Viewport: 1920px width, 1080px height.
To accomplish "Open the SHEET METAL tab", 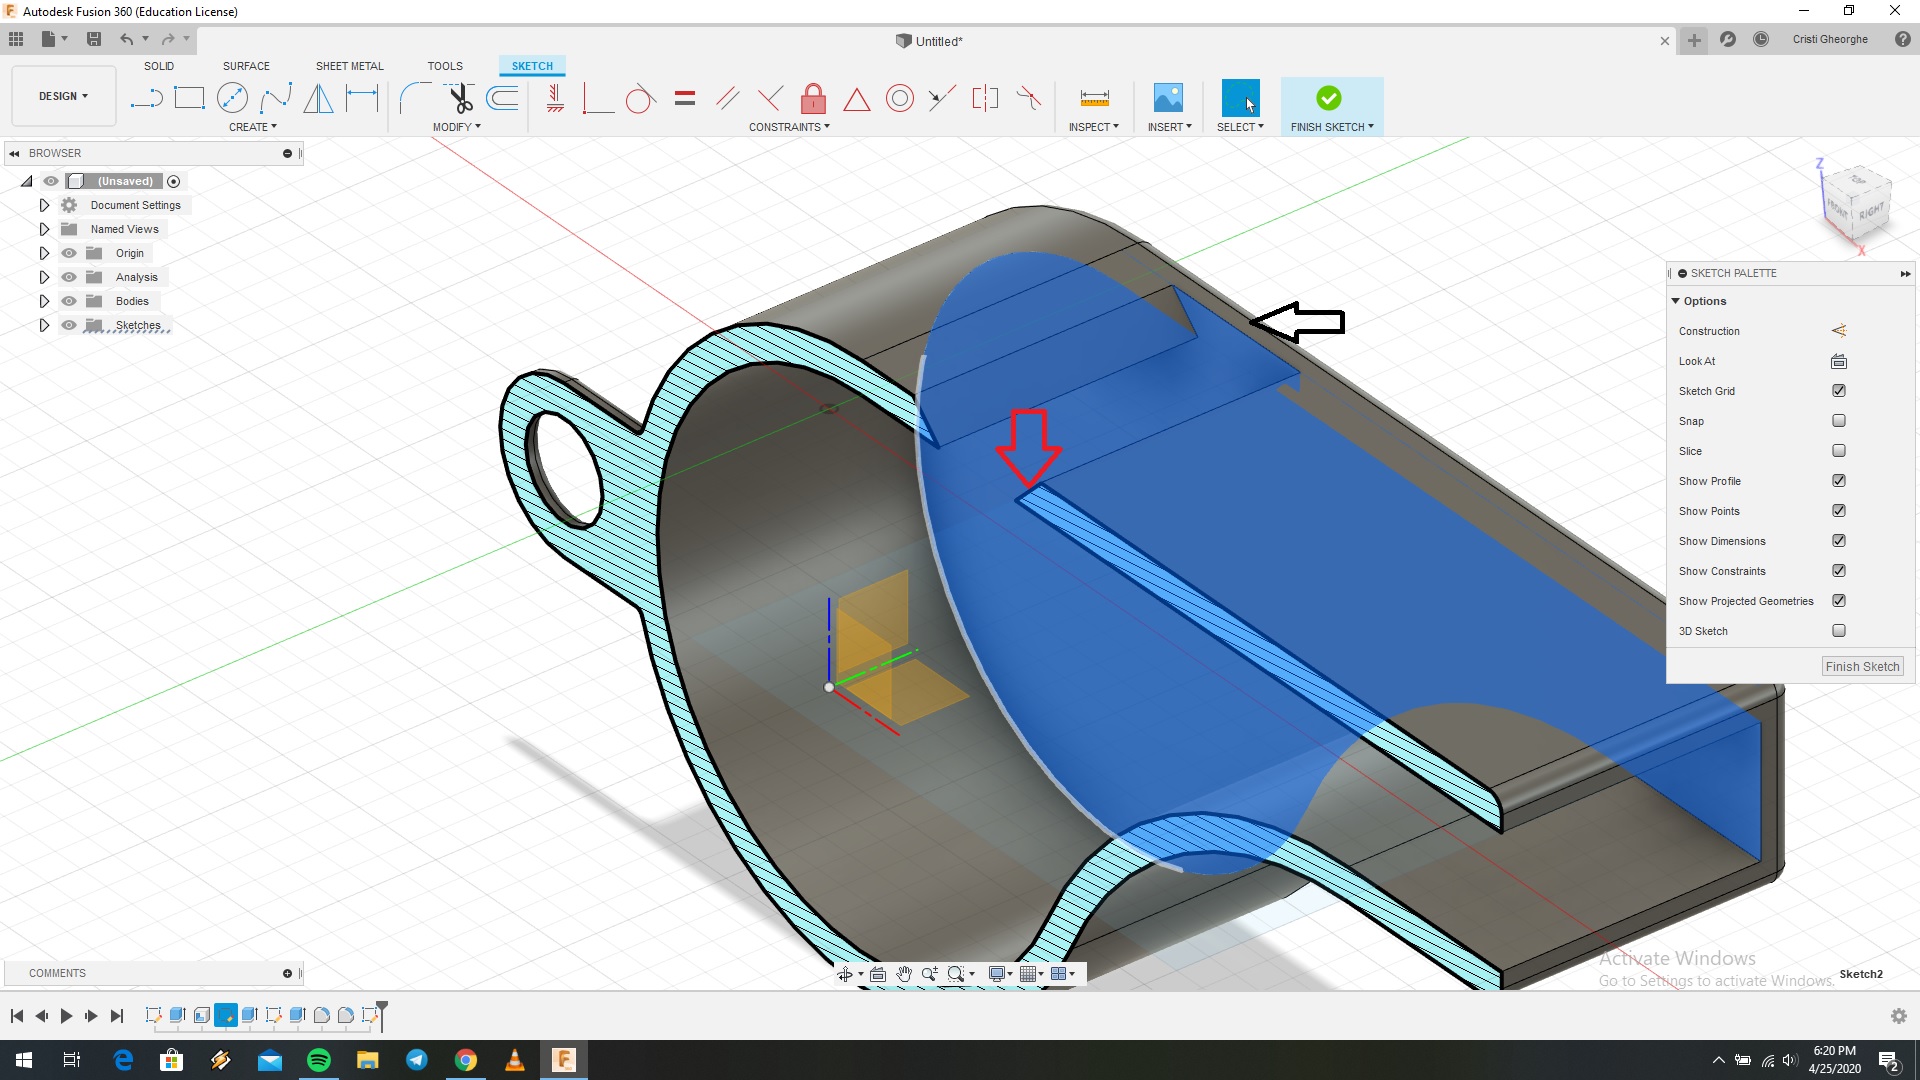I will (x=349, y=66).
